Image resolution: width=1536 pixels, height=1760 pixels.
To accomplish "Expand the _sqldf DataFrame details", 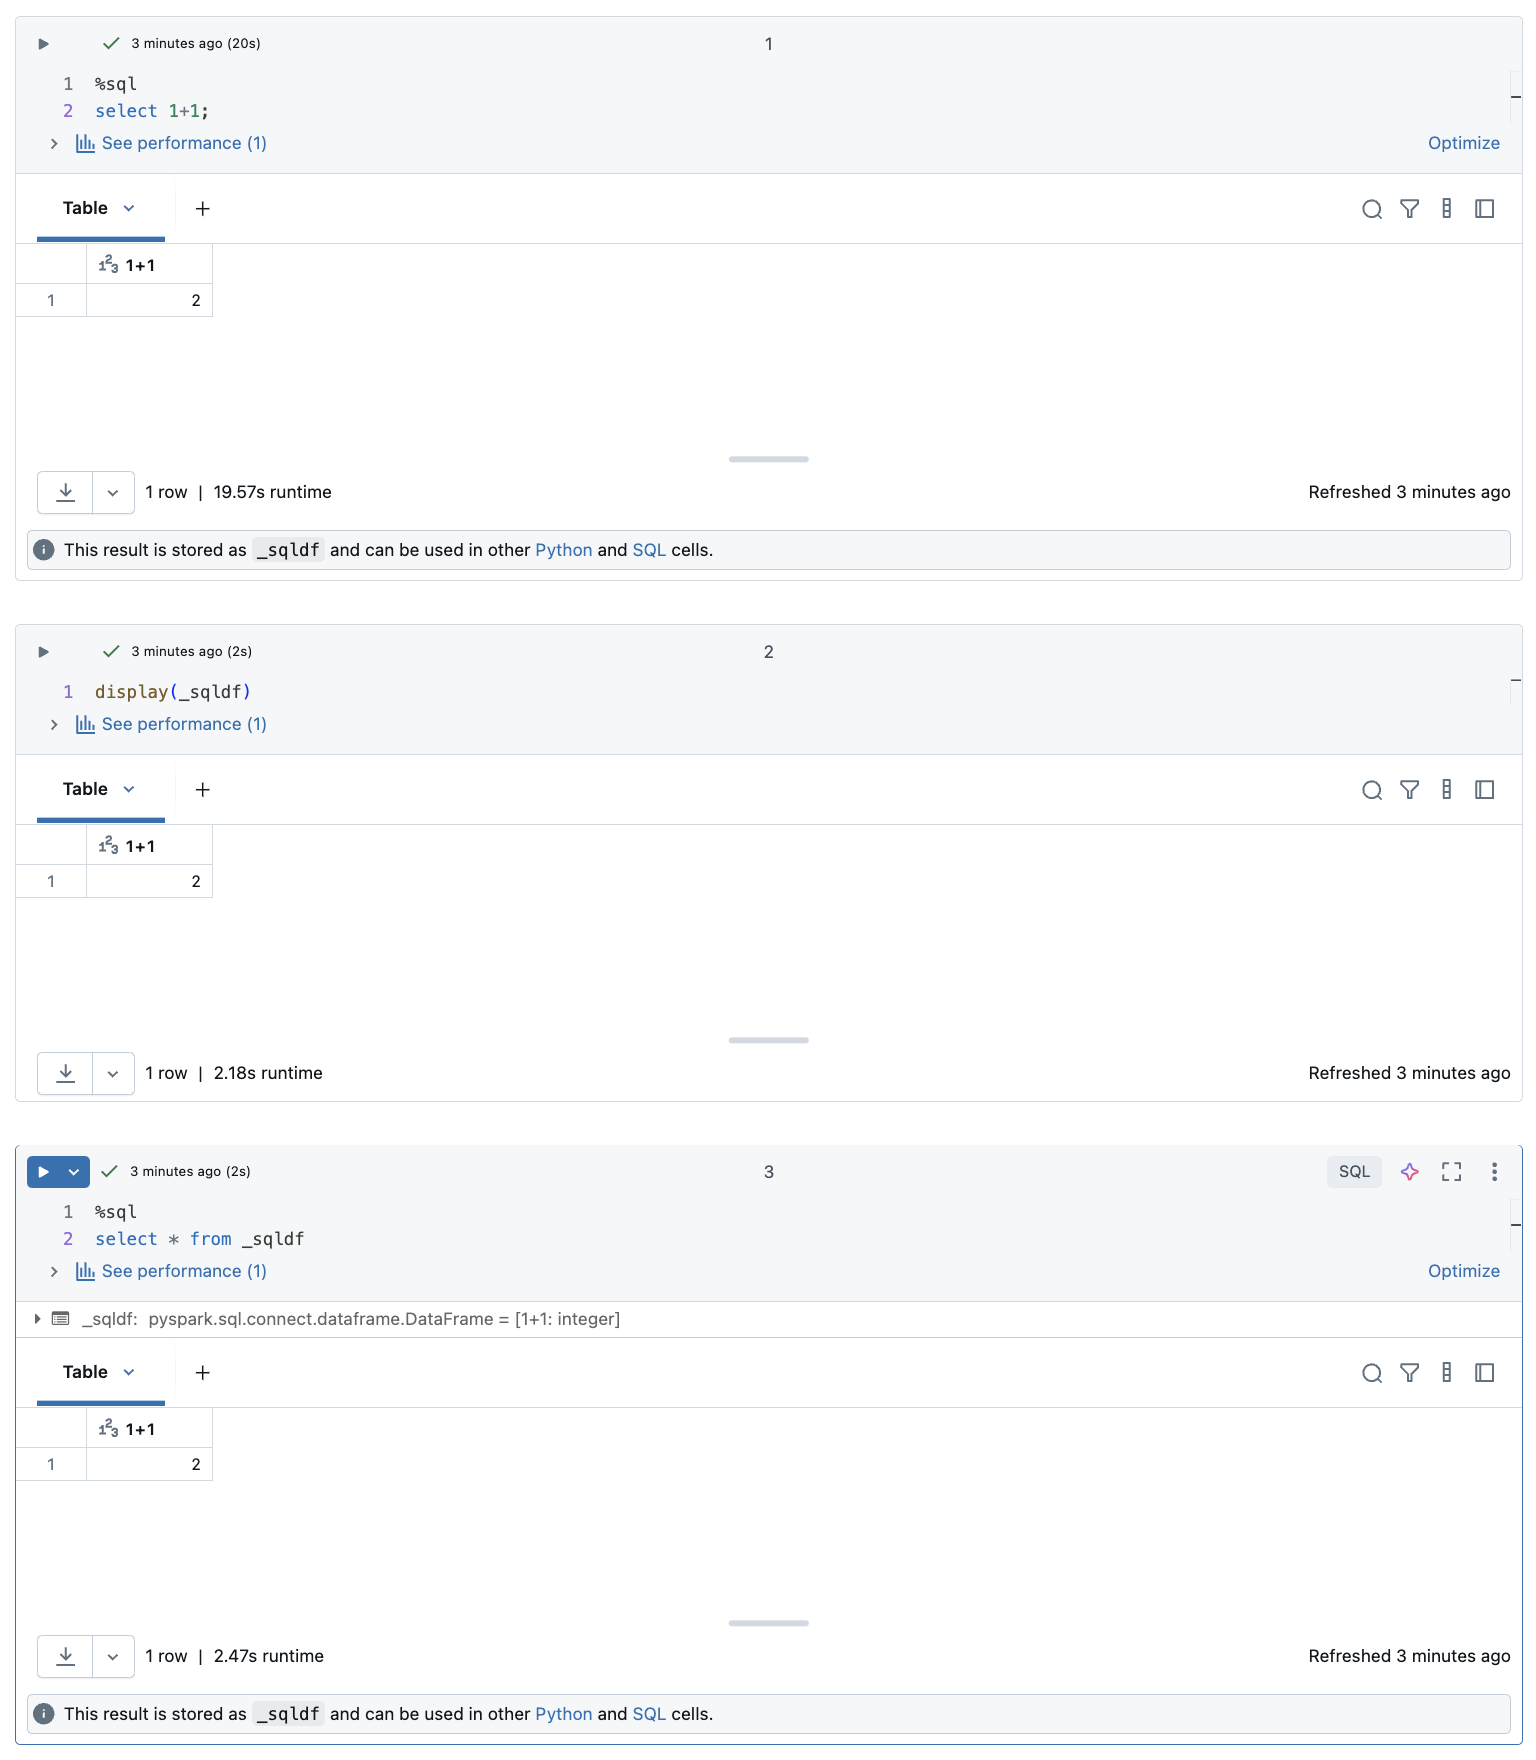I will [37, 1319].
